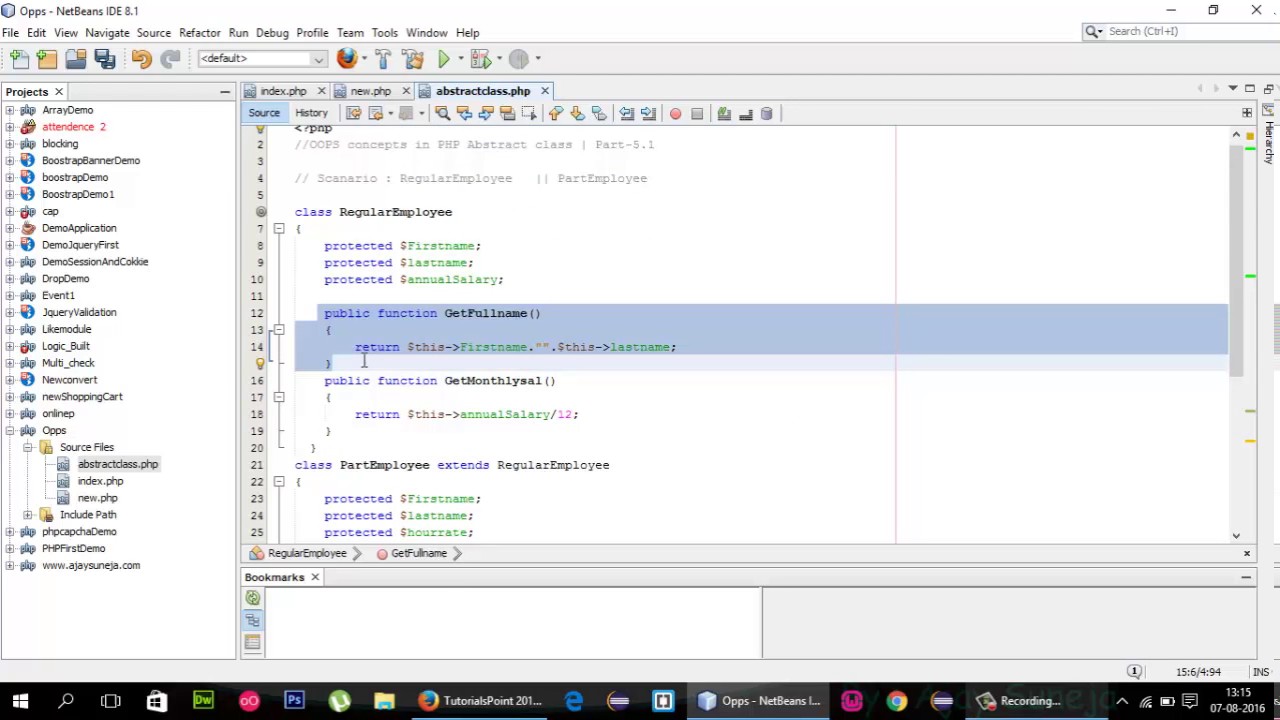Image resolution: width=1280 pixels, height=720 pixels.
Task: Run the project with green play icon
Action: (443, 59)
